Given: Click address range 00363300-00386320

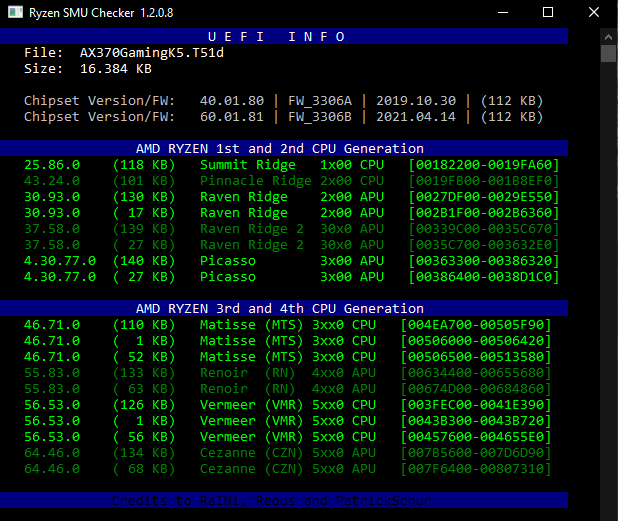Looking at the screenshot, I should [484, 261].
